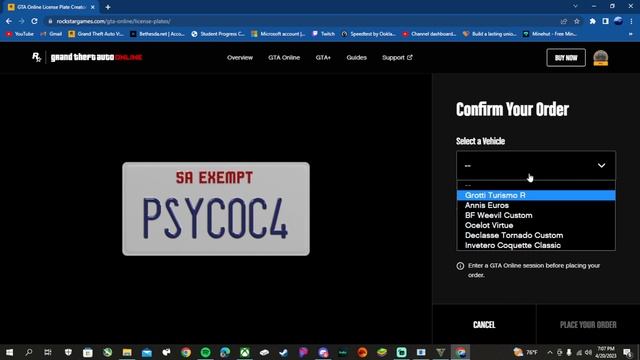Open the GTA Online nav item
640x360 pixels.
(x=284, y=58)
